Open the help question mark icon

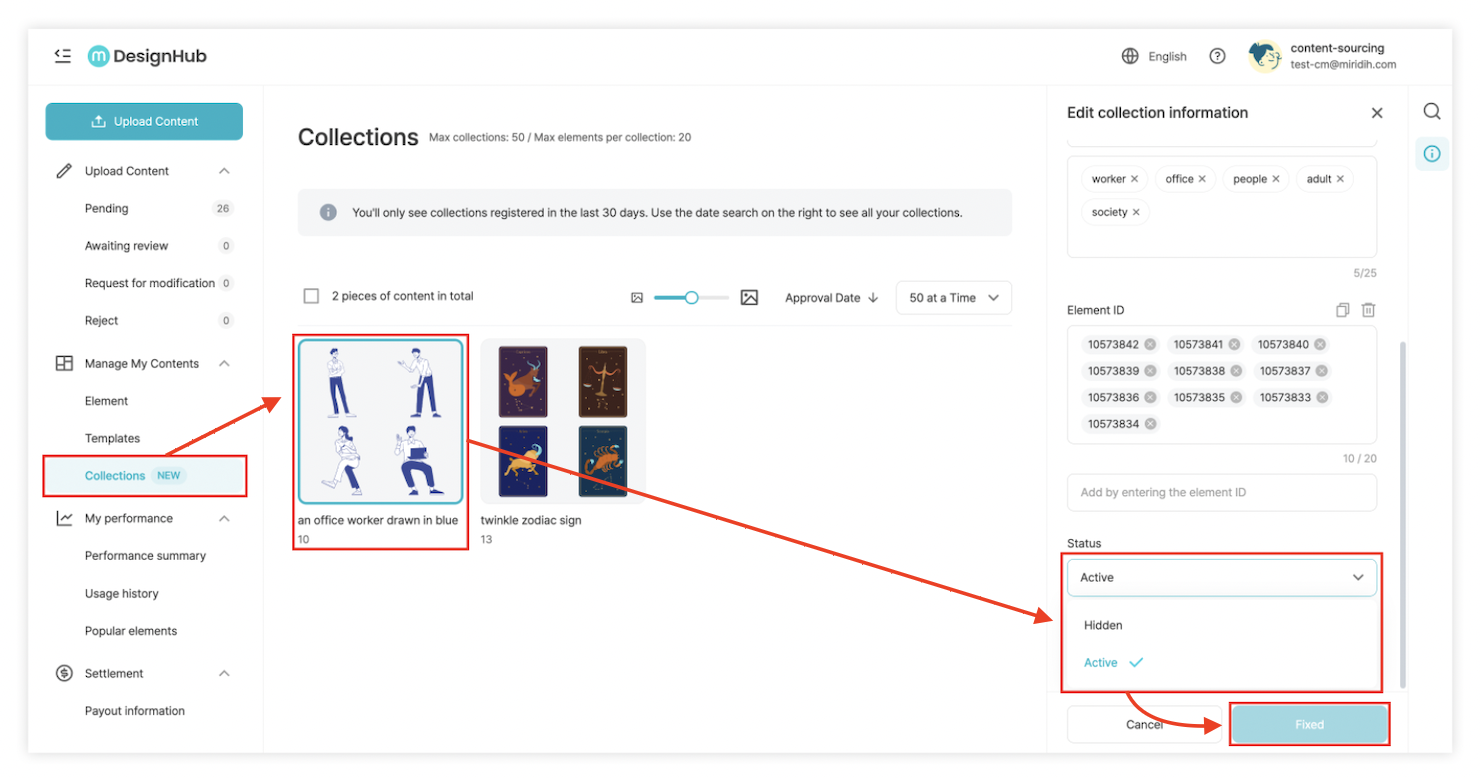1217,56
